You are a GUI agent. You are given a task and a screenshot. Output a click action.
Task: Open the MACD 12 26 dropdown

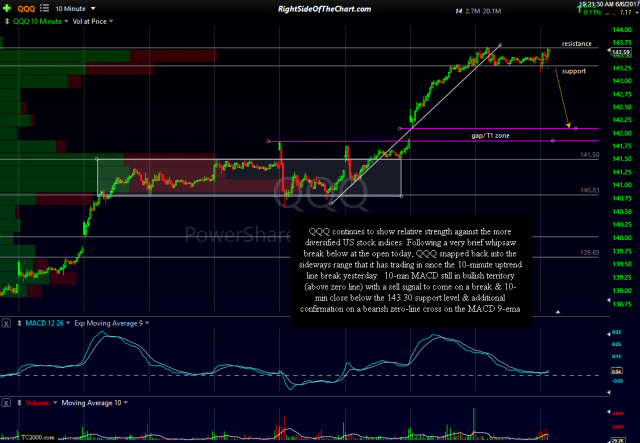pyautogui.click(x=47, y=323)
